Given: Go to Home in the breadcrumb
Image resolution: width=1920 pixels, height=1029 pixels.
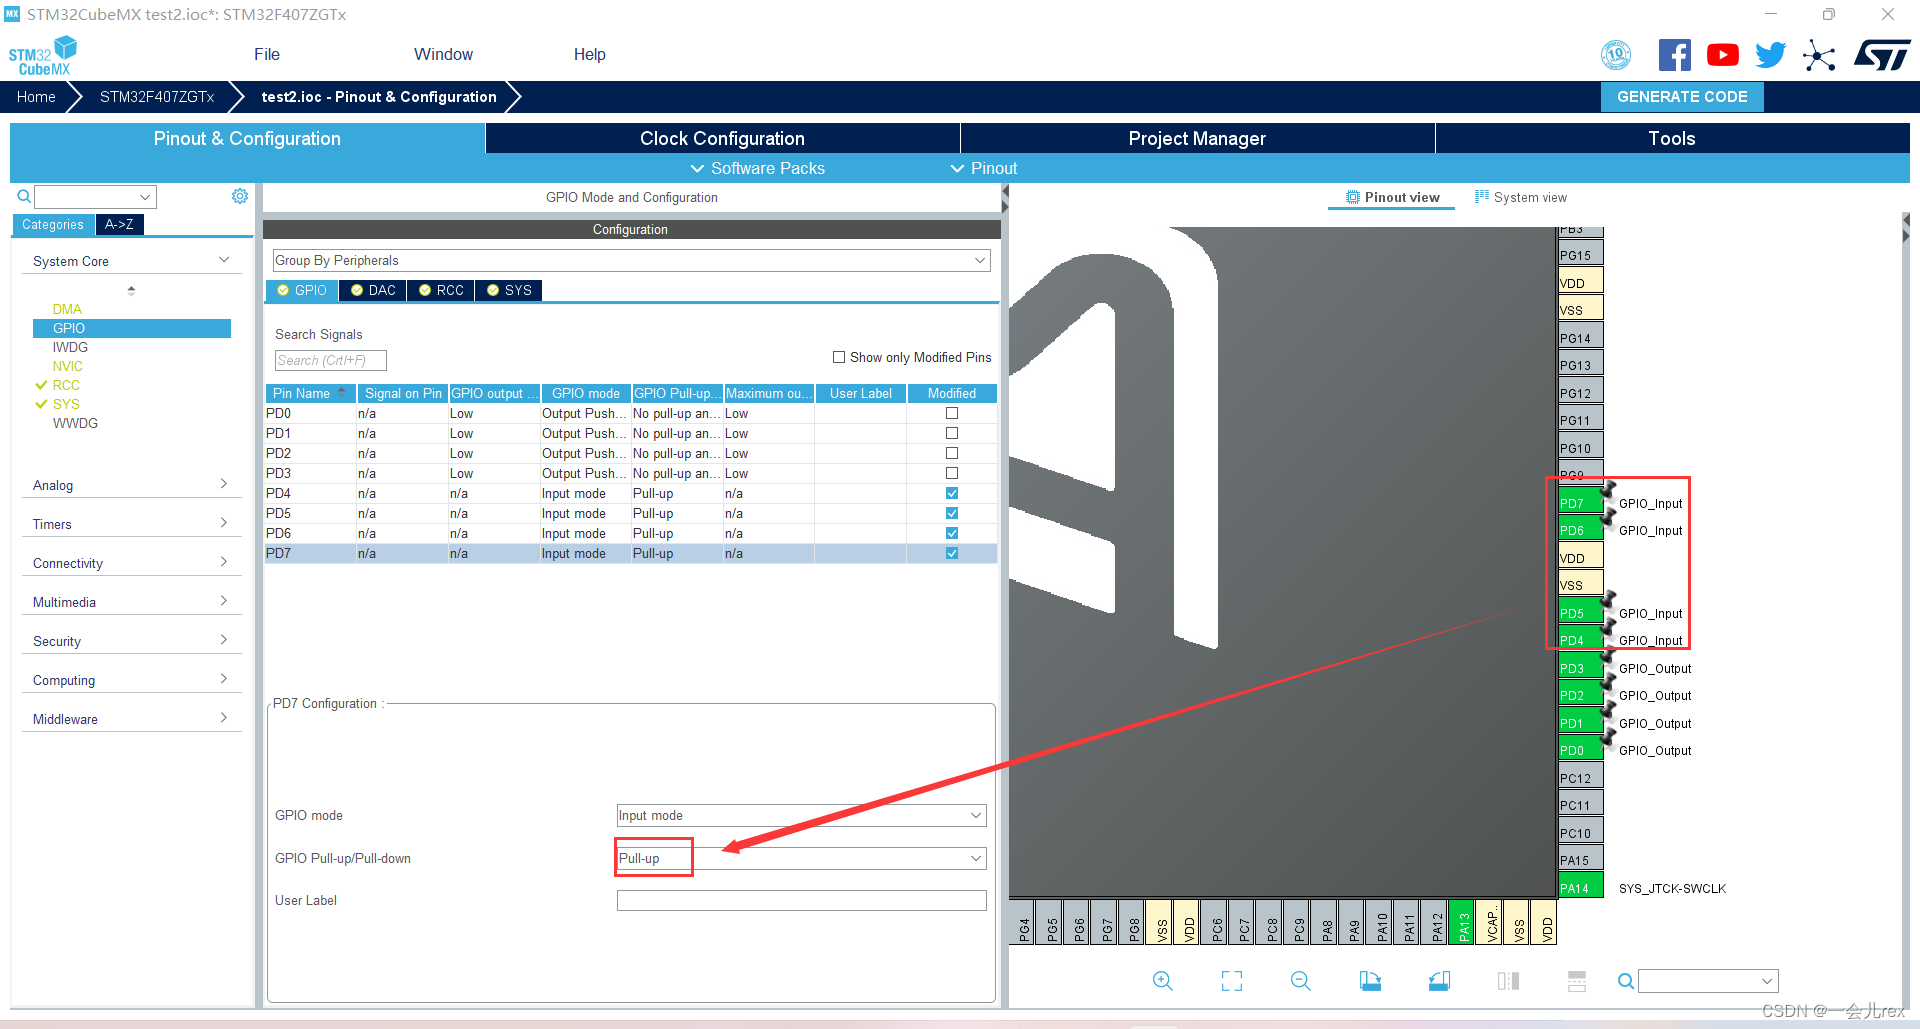Looking at the screenshot, I should coord(36,97).
